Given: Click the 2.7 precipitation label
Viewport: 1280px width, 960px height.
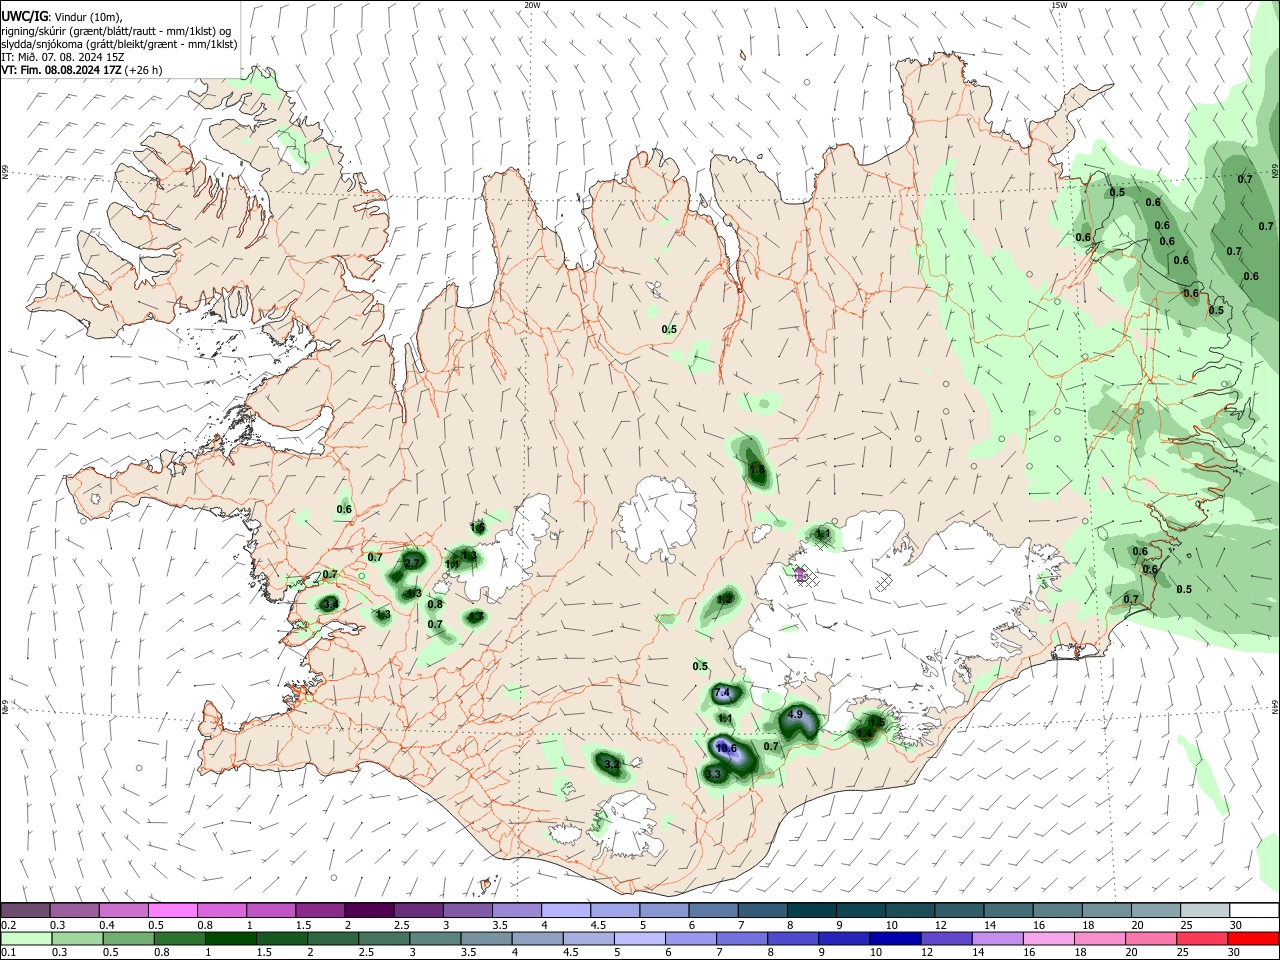Looking at the screenshot, I should click(x=412, y=564).
